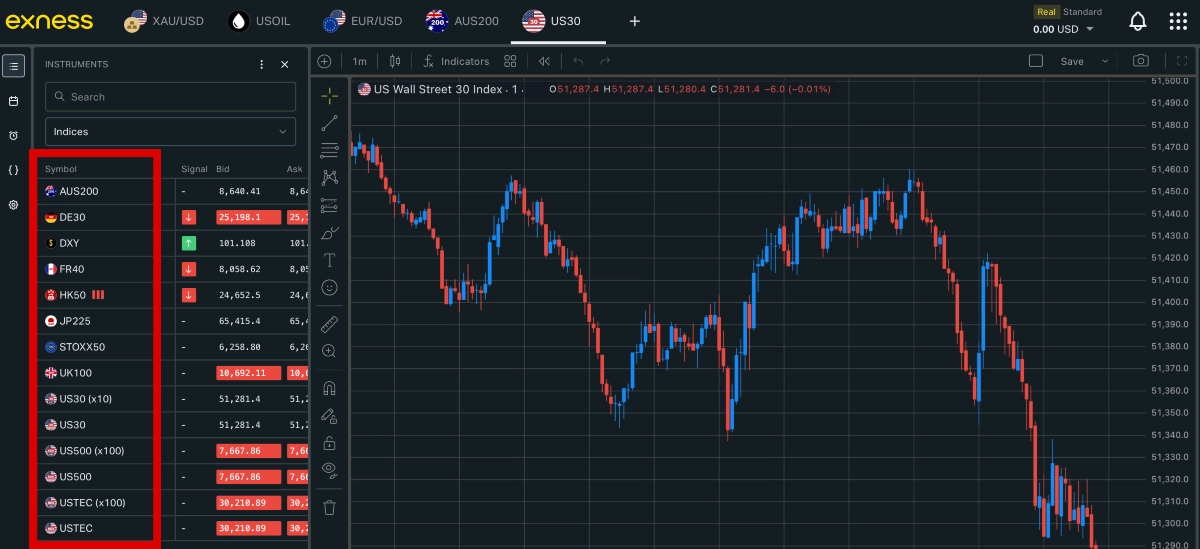Tick the checkbox left of Save
The width and height of the screenshot is (1200, 549).
1036,61
